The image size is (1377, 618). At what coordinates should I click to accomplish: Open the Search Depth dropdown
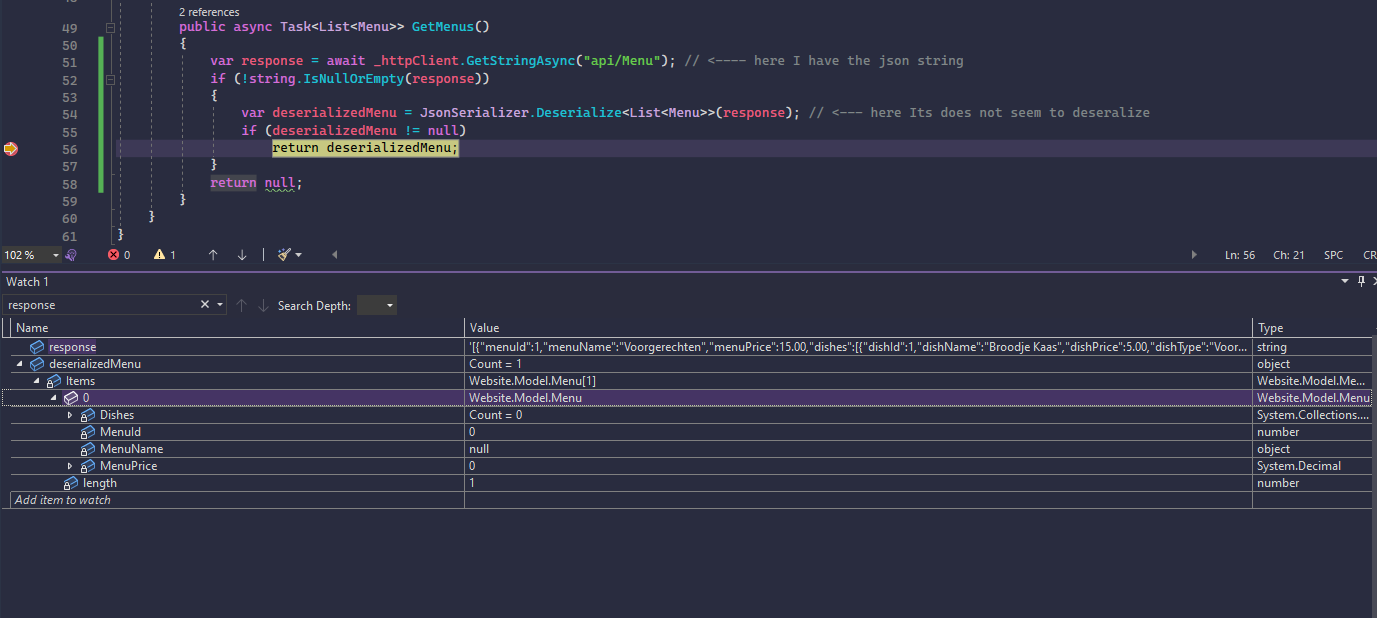click(x=377, y=305)
